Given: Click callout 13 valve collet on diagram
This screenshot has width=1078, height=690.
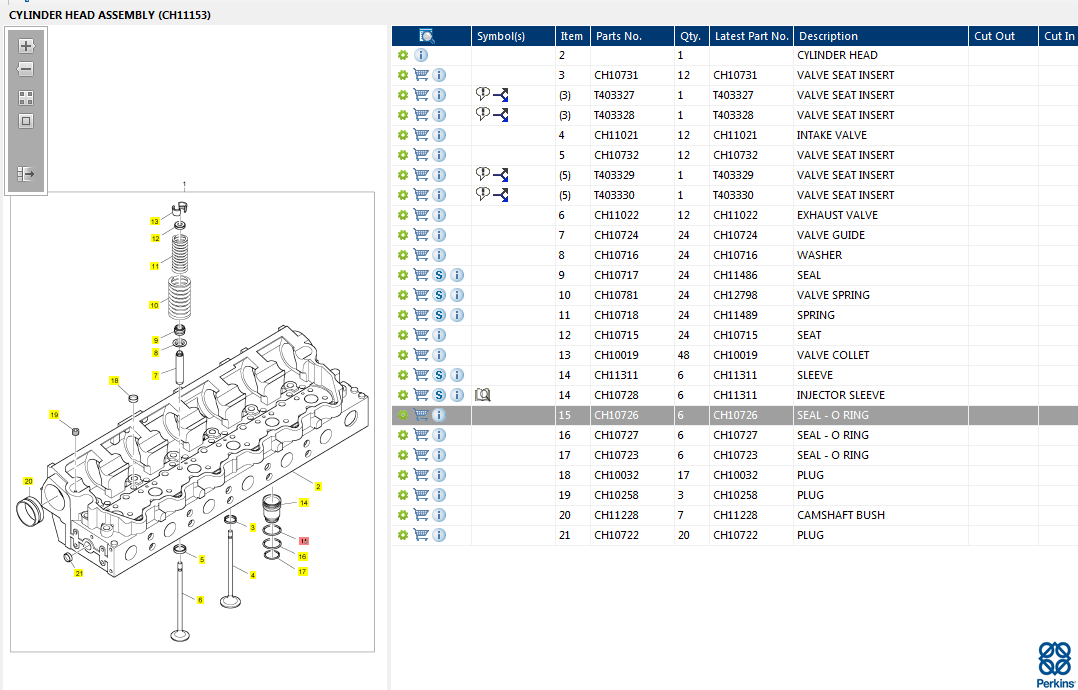Looking at the screenshot, I should pyautogui.click(x=155, y=221).
